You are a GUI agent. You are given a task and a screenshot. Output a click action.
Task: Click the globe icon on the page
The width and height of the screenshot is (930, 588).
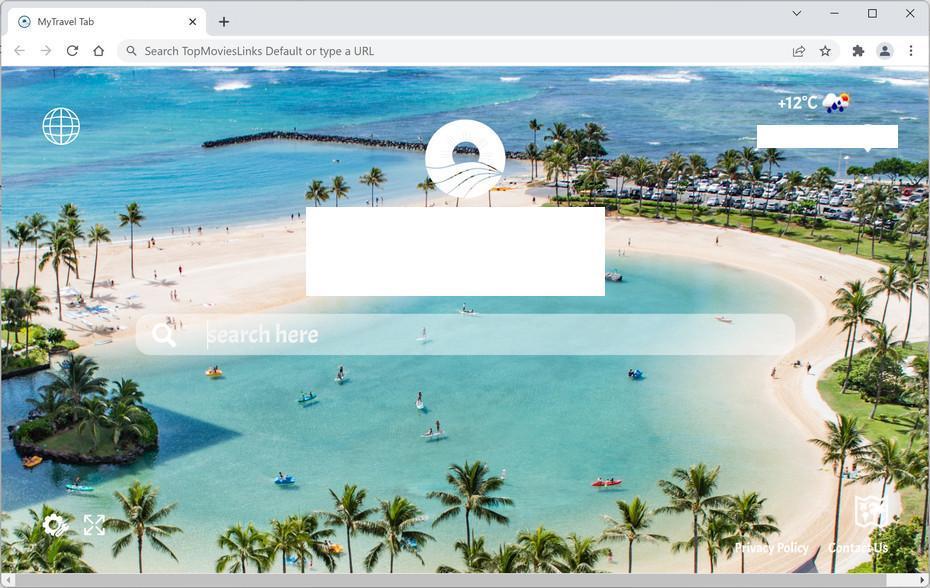click(61, 126)
